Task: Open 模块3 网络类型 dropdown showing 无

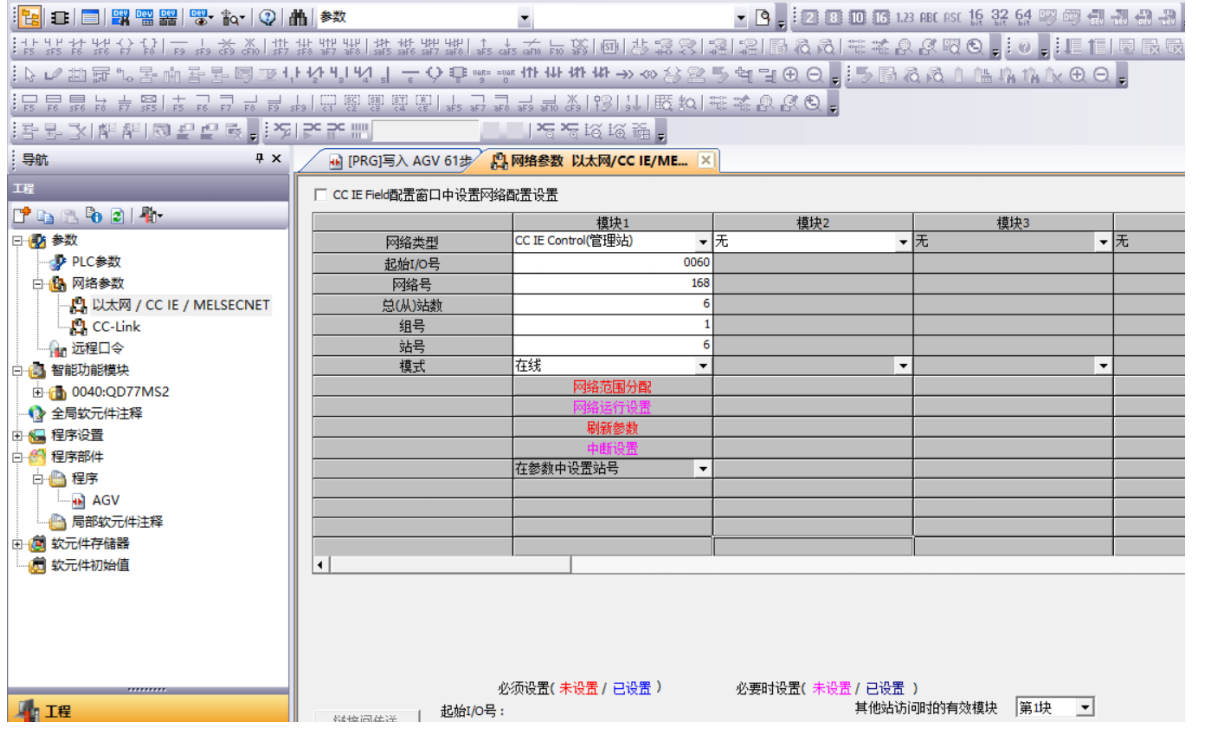Action: (x=1103, y=242)
